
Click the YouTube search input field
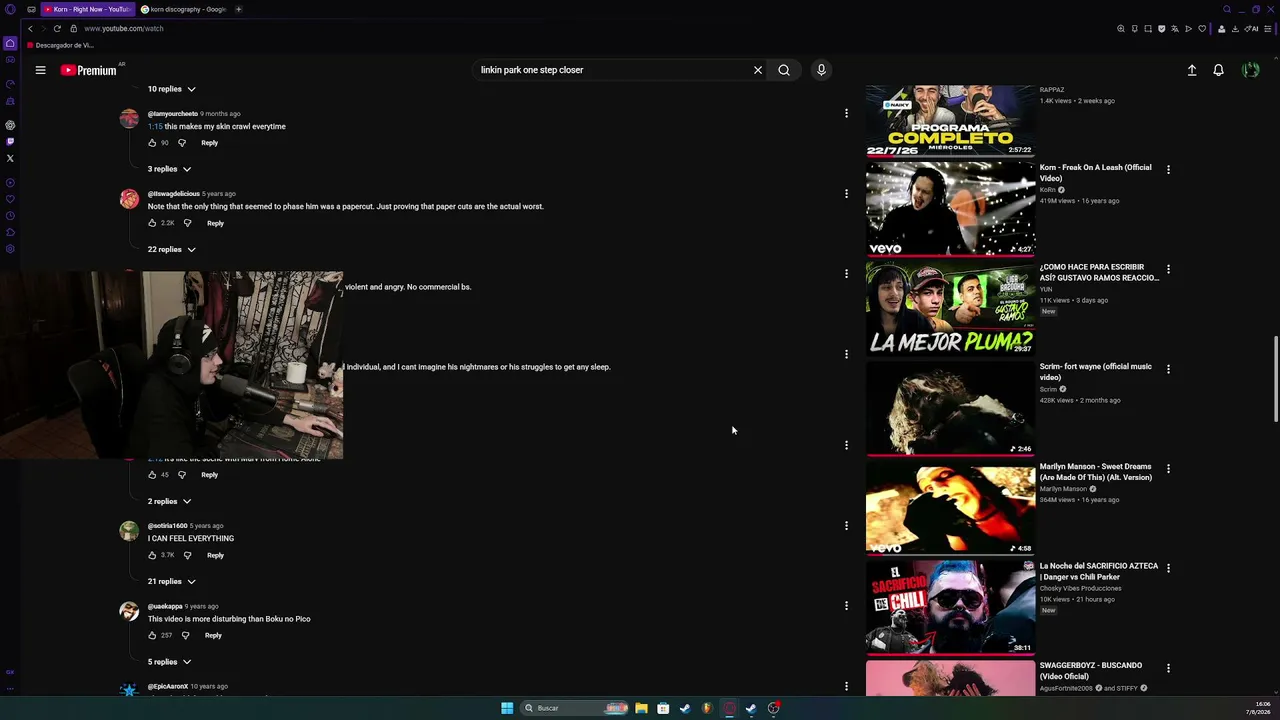coord(612,70)
